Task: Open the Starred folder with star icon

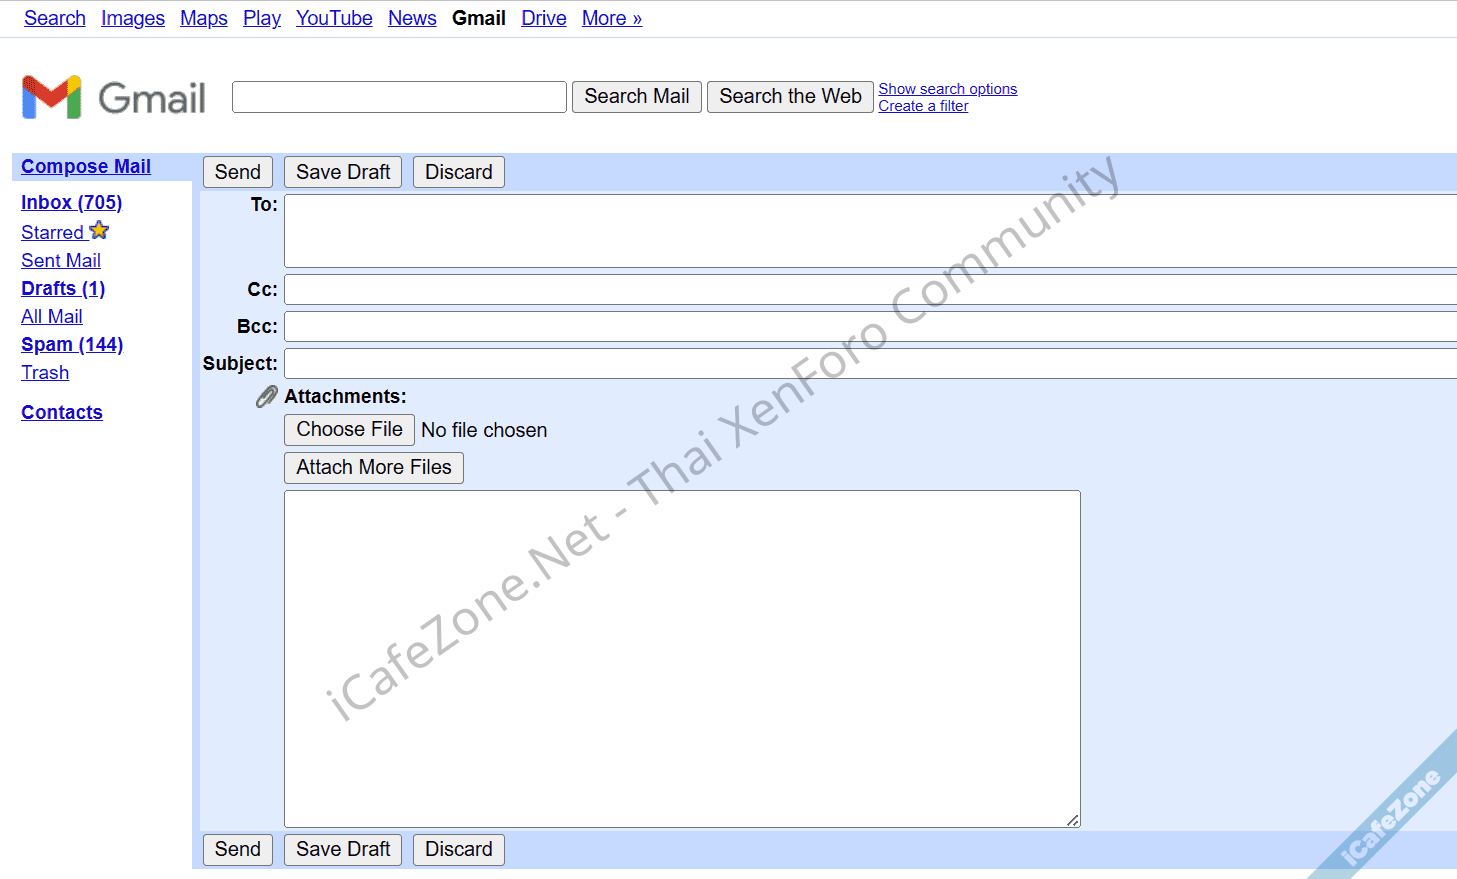Action: coord(64,232)
